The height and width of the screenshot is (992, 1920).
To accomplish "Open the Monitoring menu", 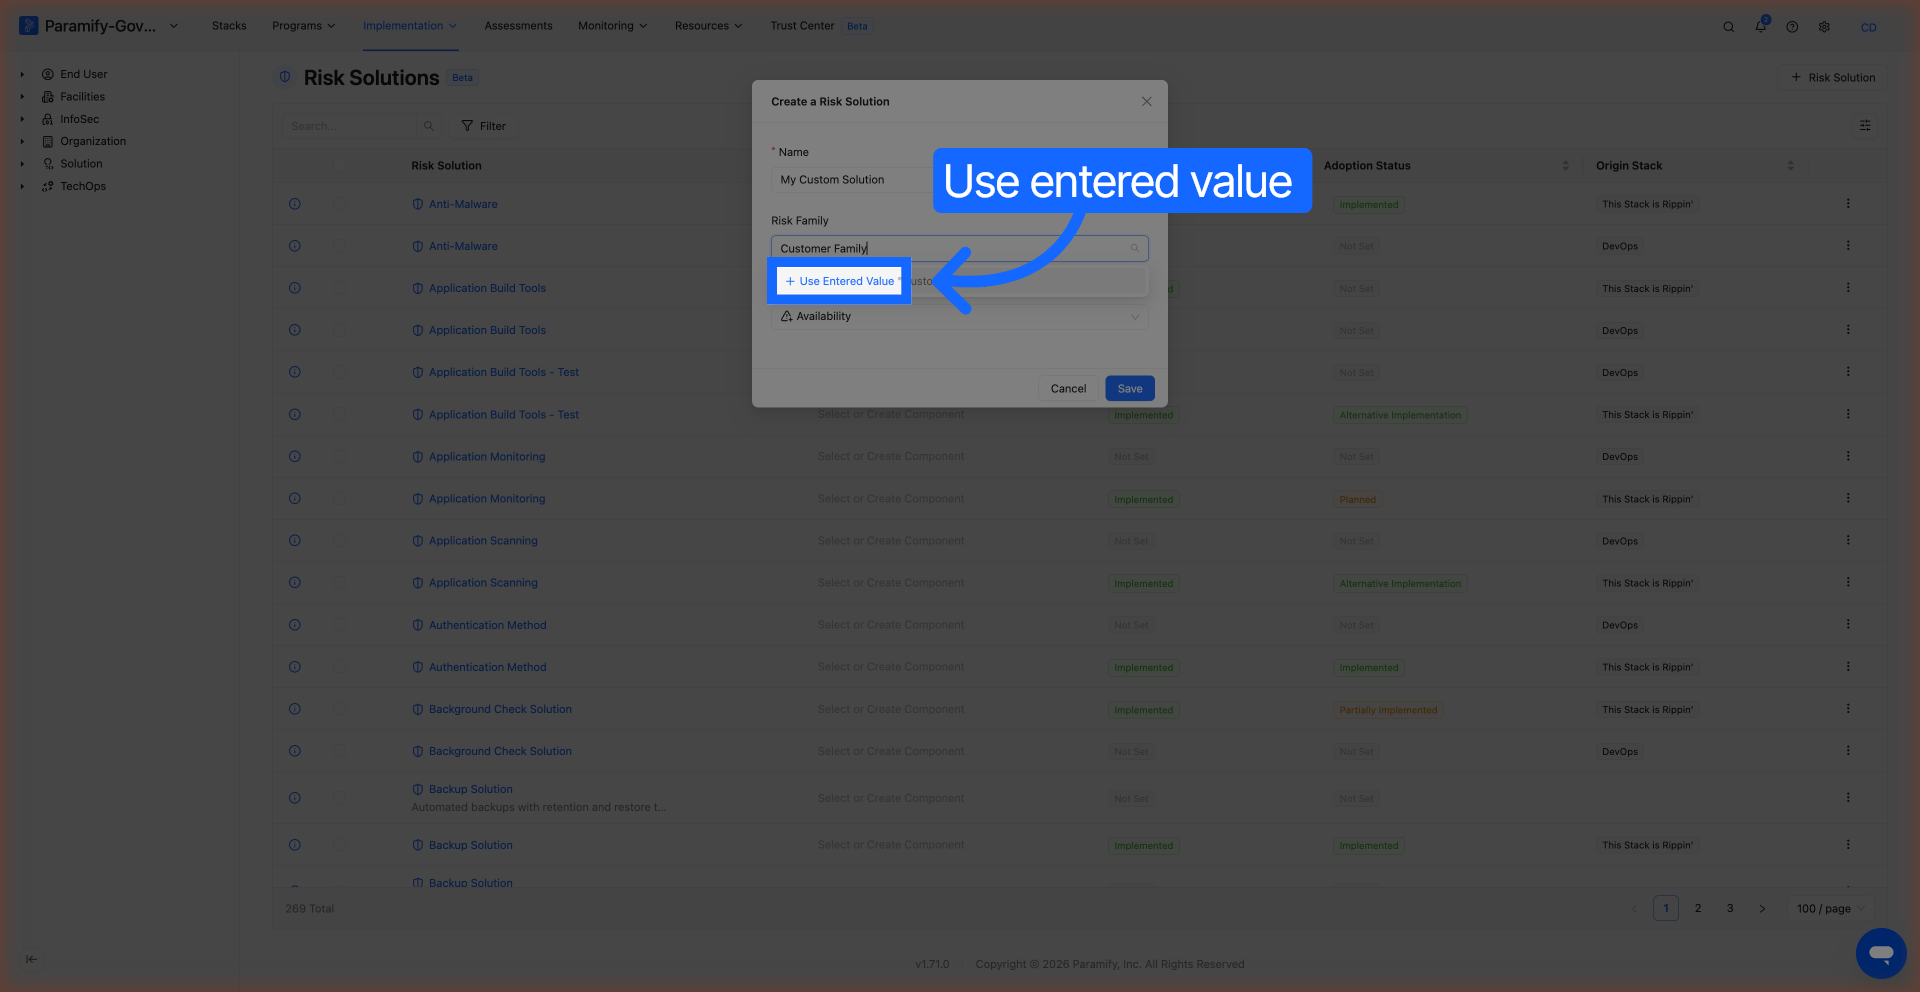I will pyautogui.click(x=612, y=26).
